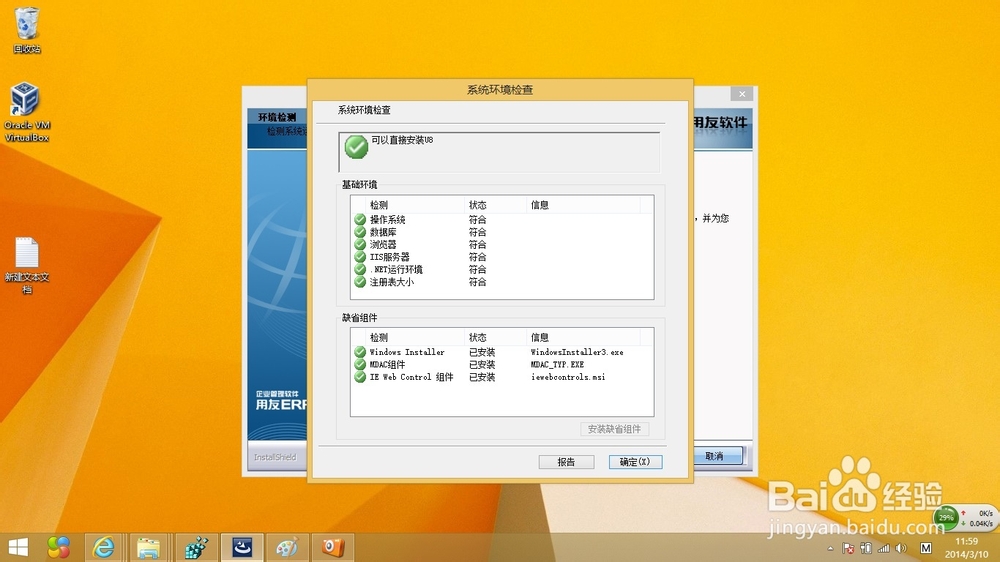The width and height of the screenshot is (1000, 562).
Task: Click the green check icon beside 数据库
Action: click(x=360, y=232)
